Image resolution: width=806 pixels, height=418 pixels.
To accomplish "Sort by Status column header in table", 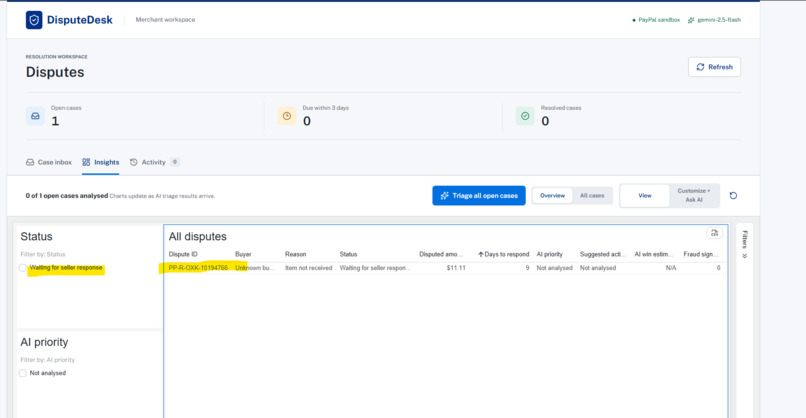I will click(348, 254).
